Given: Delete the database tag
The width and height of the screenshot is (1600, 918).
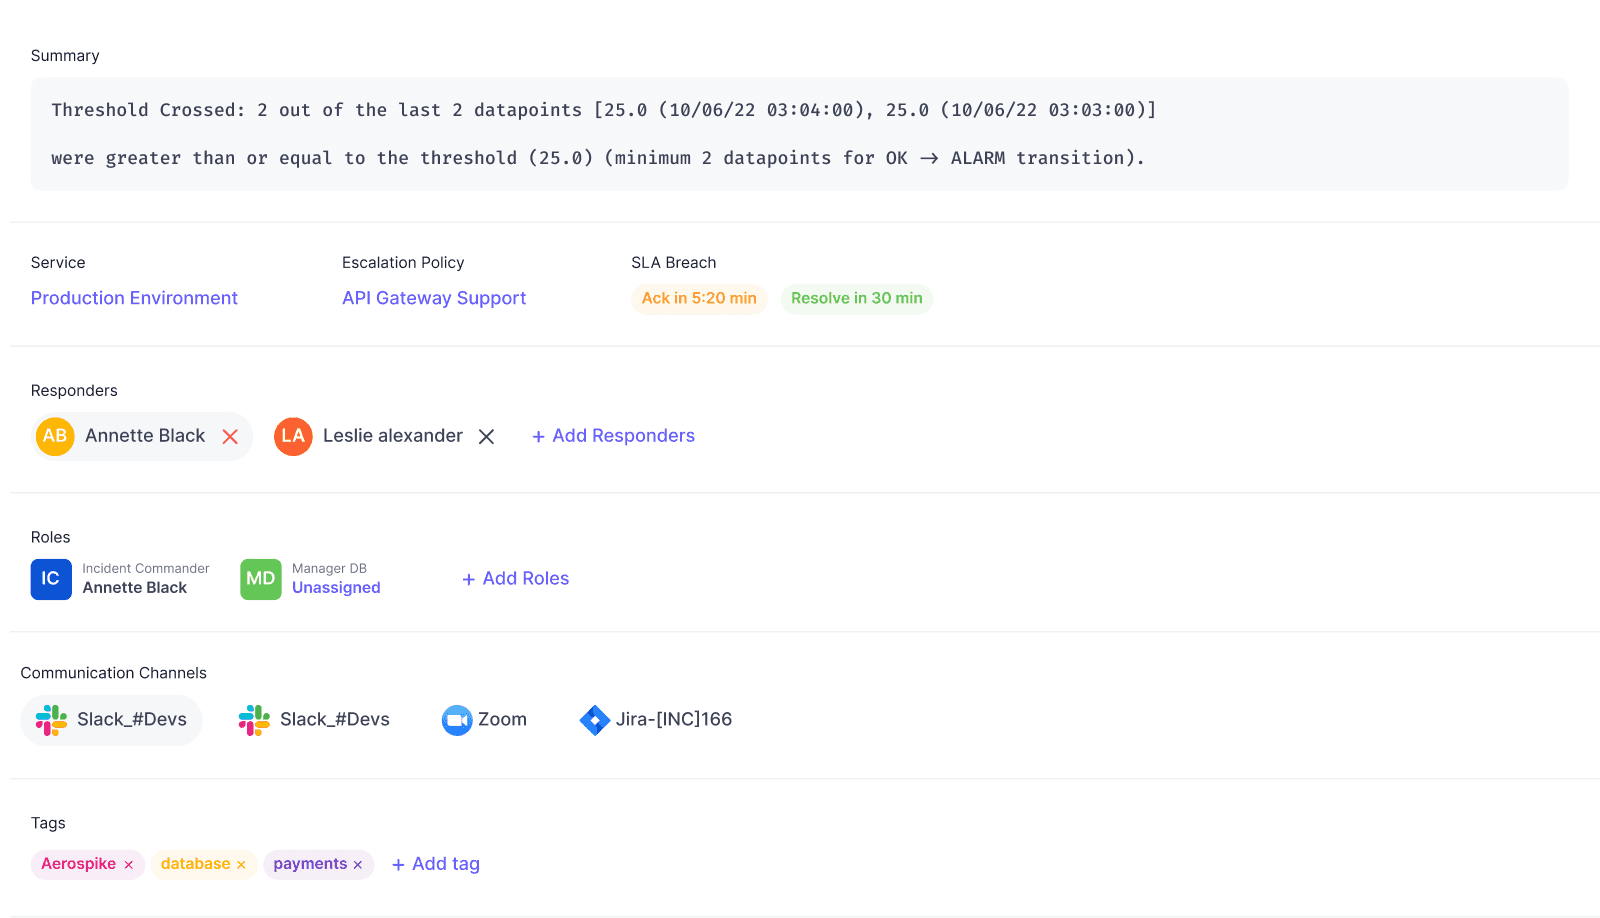Looking at the screenshot, I should [241, 864].
